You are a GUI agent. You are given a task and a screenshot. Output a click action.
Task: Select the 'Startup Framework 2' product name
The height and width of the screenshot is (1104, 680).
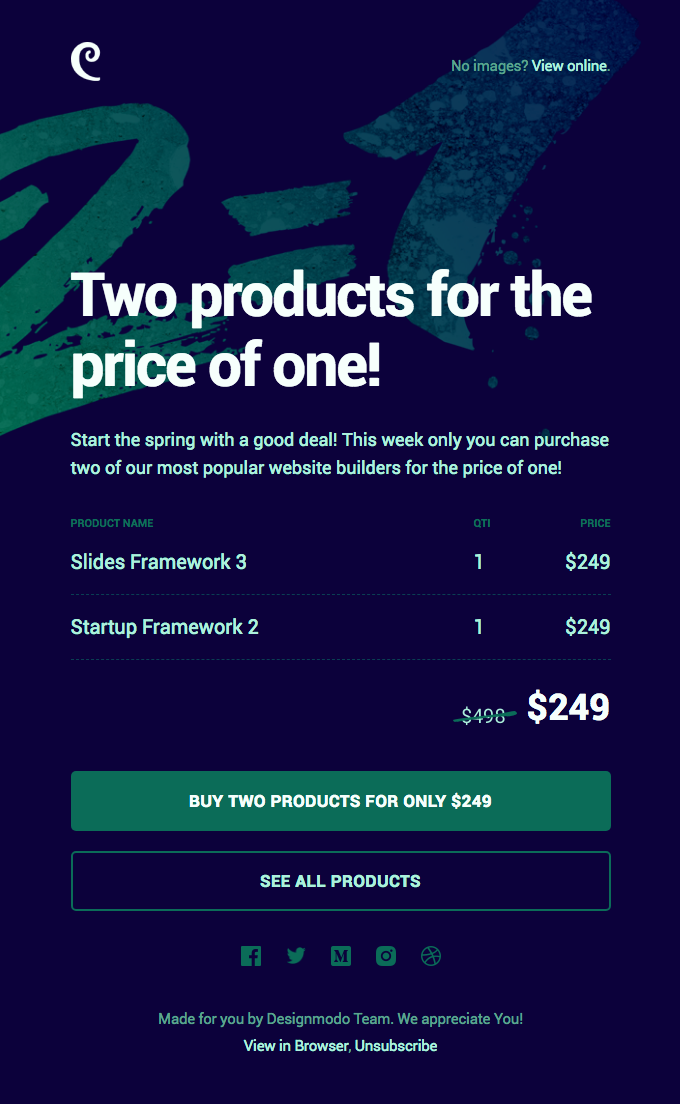(163, 627)
